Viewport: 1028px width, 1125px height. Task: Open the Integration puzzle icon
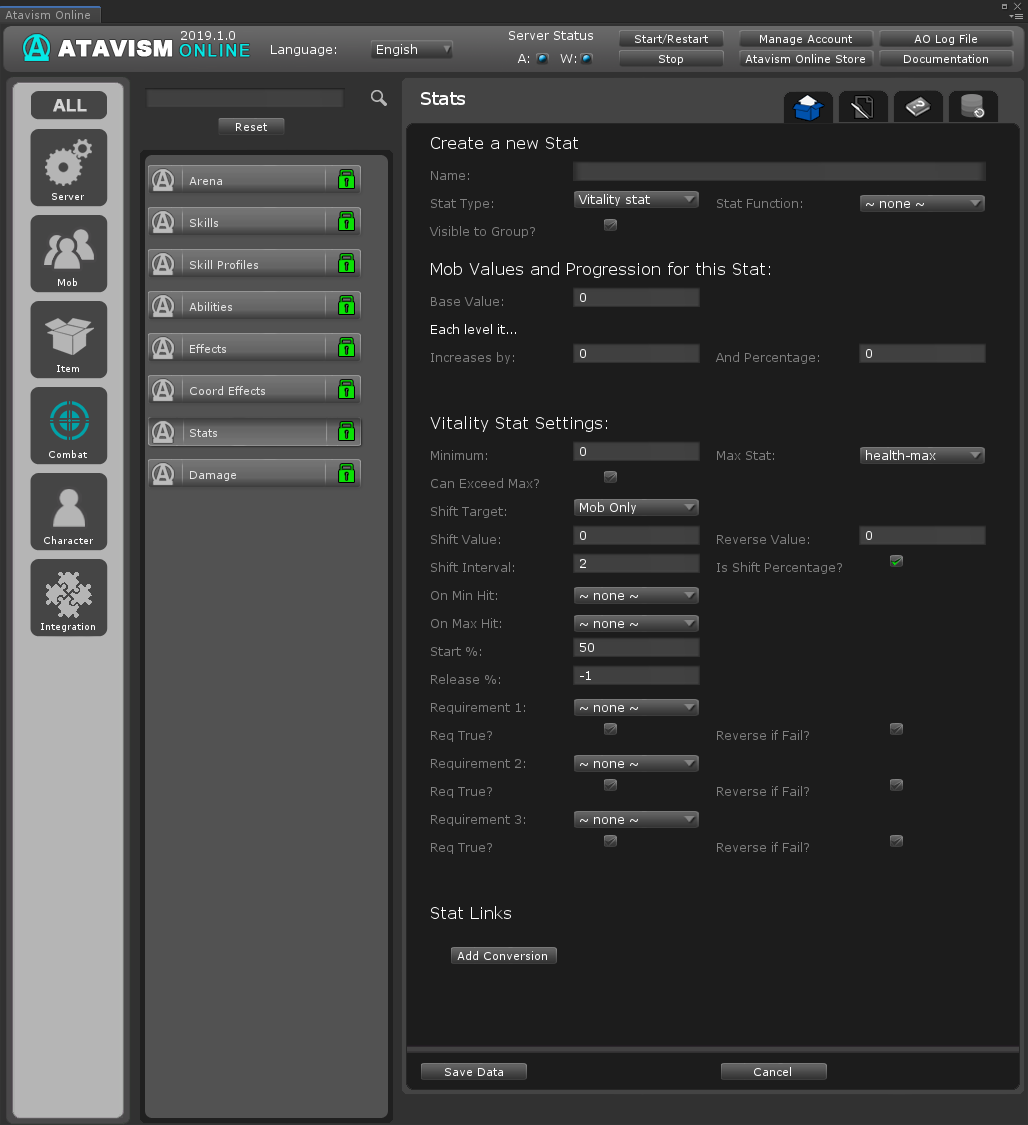(x=68, y=597)
